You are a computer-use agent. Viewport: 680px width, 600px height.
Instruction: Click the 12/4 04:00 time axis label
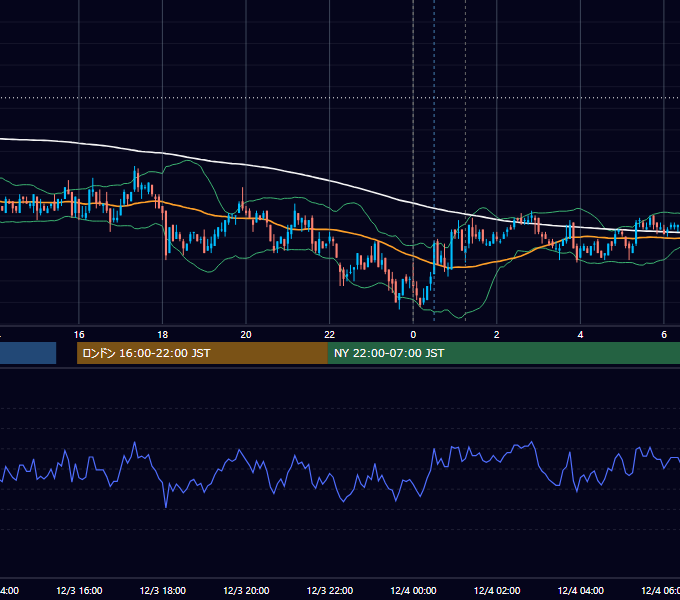coord(580,590)
